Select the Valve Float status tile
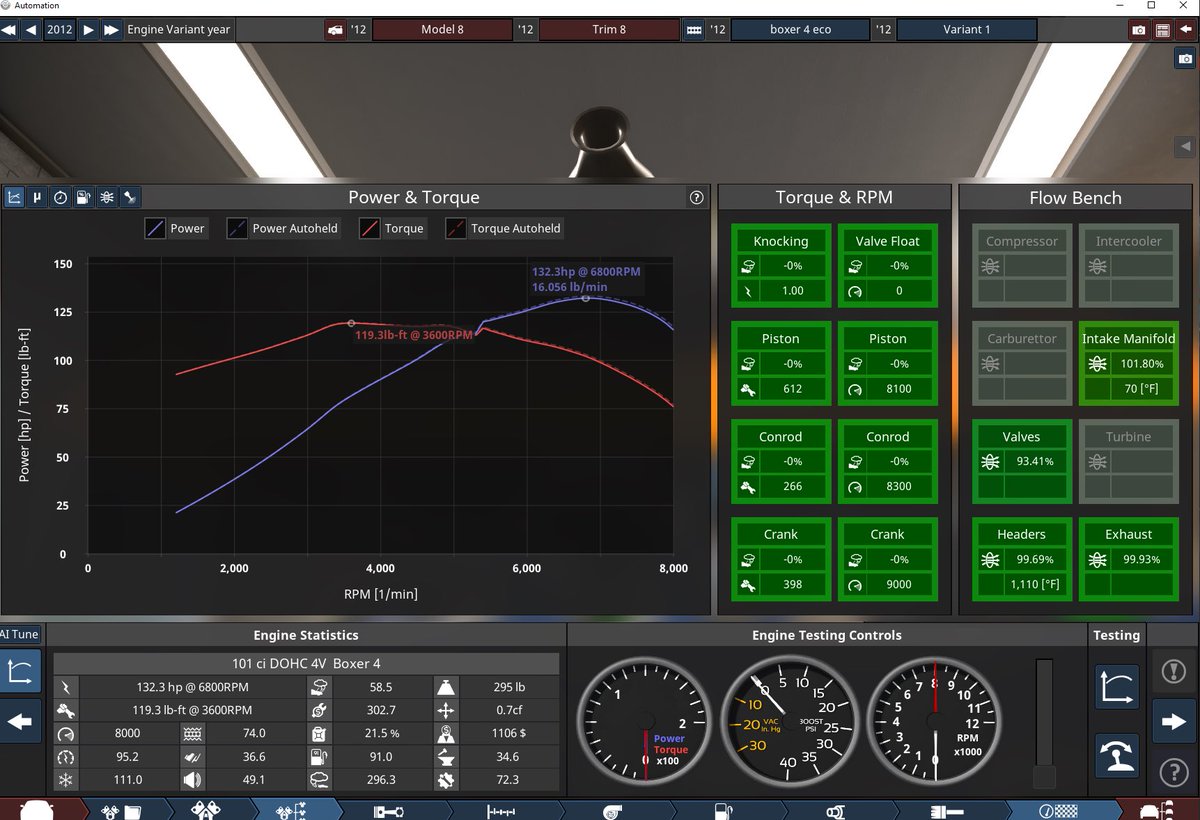Image resolution: width=1200 pixels, height=820 pixels. point(888,266)
